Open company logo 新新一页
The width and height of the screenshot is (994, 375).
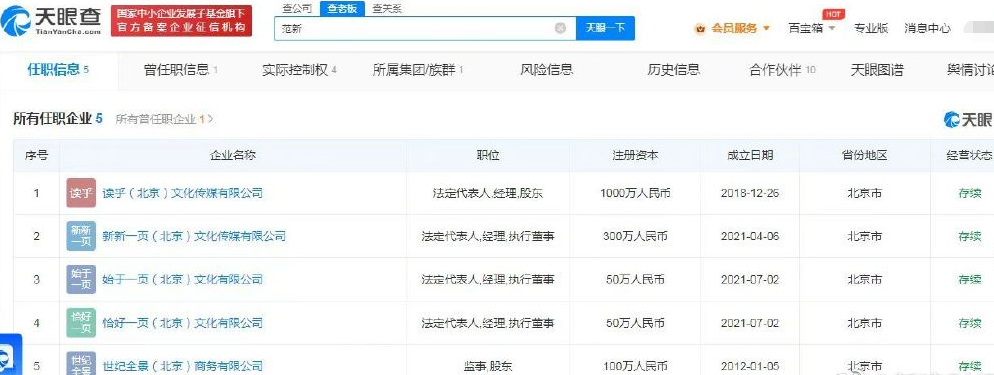pyautogui.click(x=81, y=236)
